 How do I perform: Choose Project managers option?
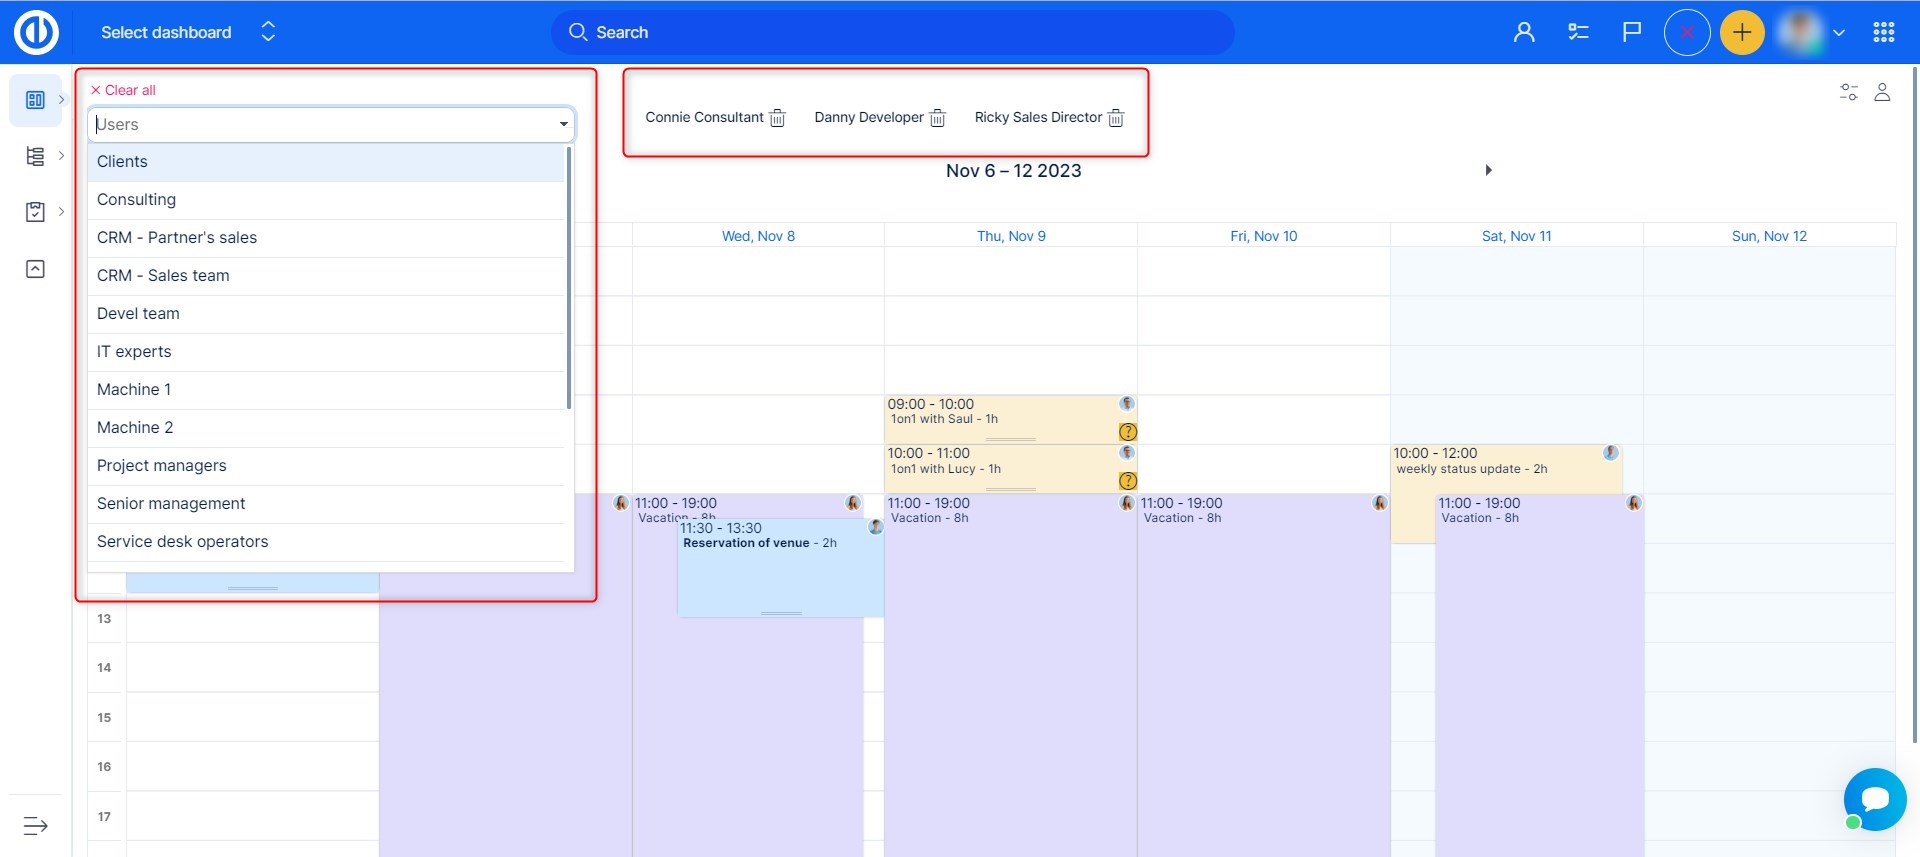pos(162,466)
